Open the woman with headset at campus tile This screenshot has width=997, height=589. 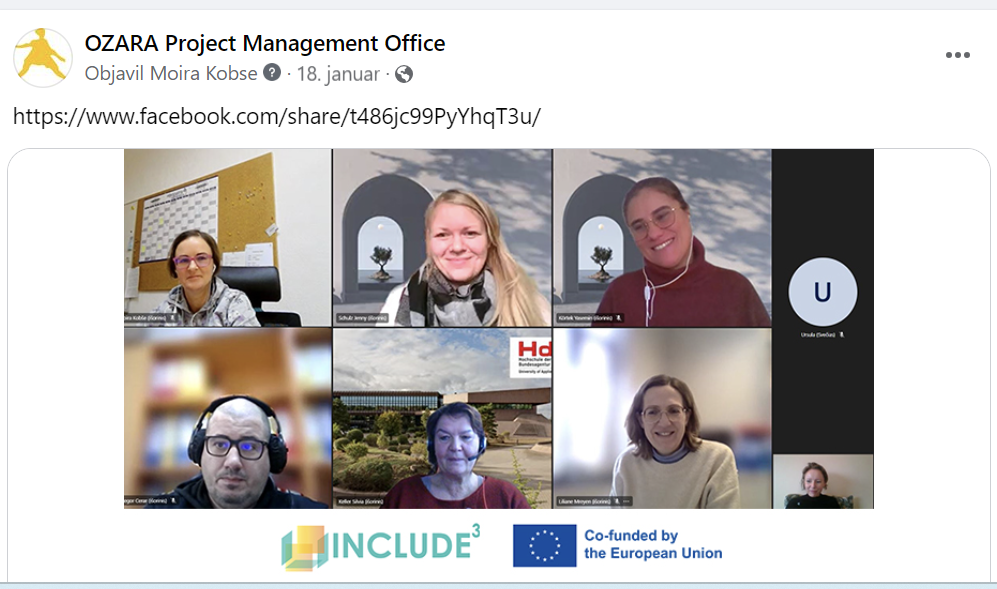[443, 419]
